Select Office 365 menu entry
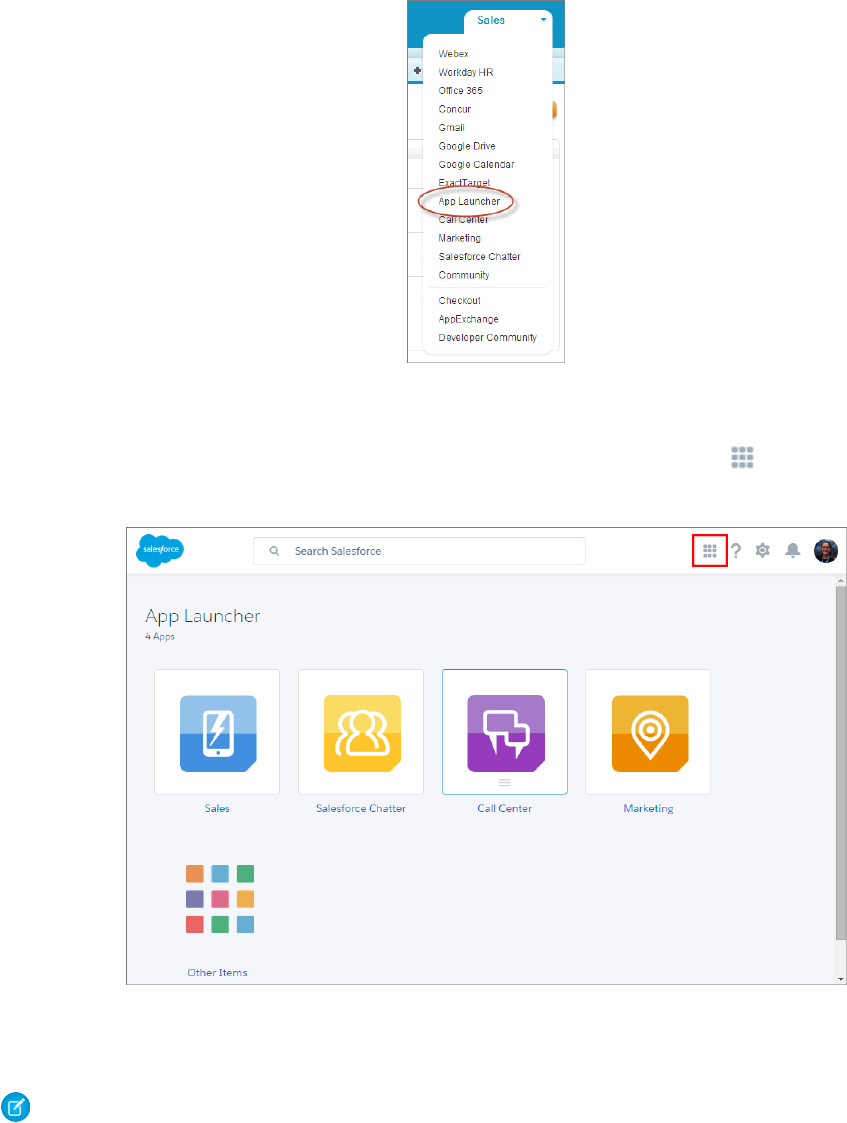Screen dimensions: 847x1123 (x=460, y=91)
